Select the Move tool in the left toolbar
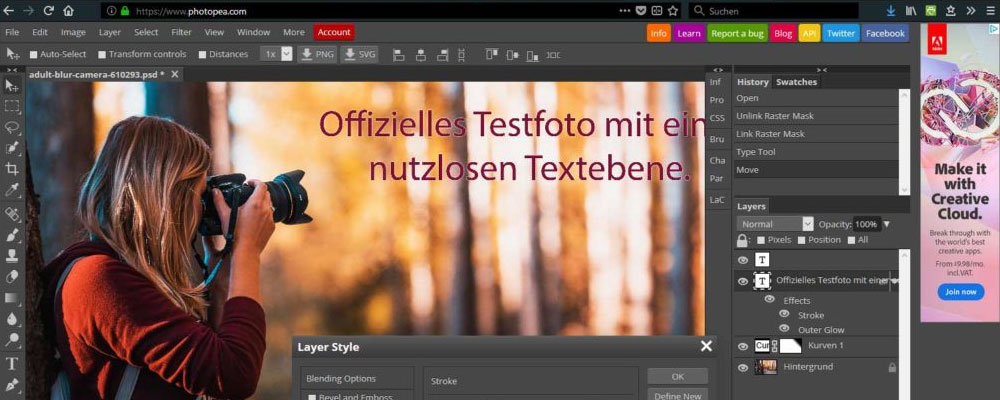 12,85
